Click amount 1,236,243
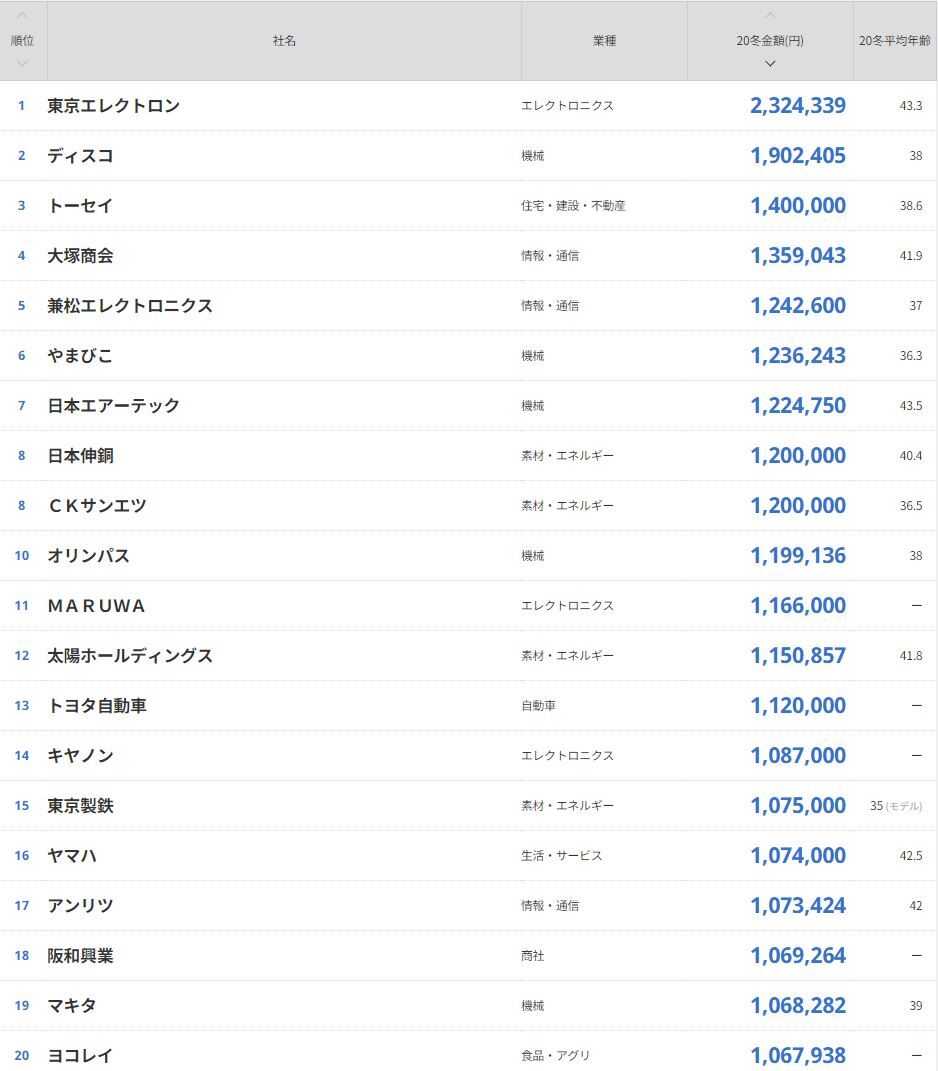The width and height of the screenshot is (938, 1071). 798,355
